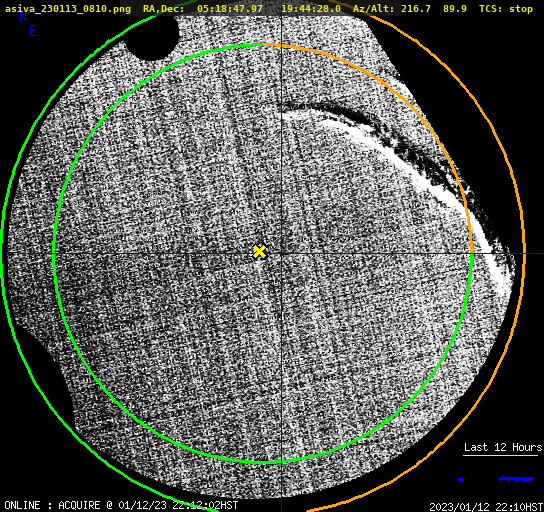Click the yellow X telescope pointing marker

pos(259,252)
